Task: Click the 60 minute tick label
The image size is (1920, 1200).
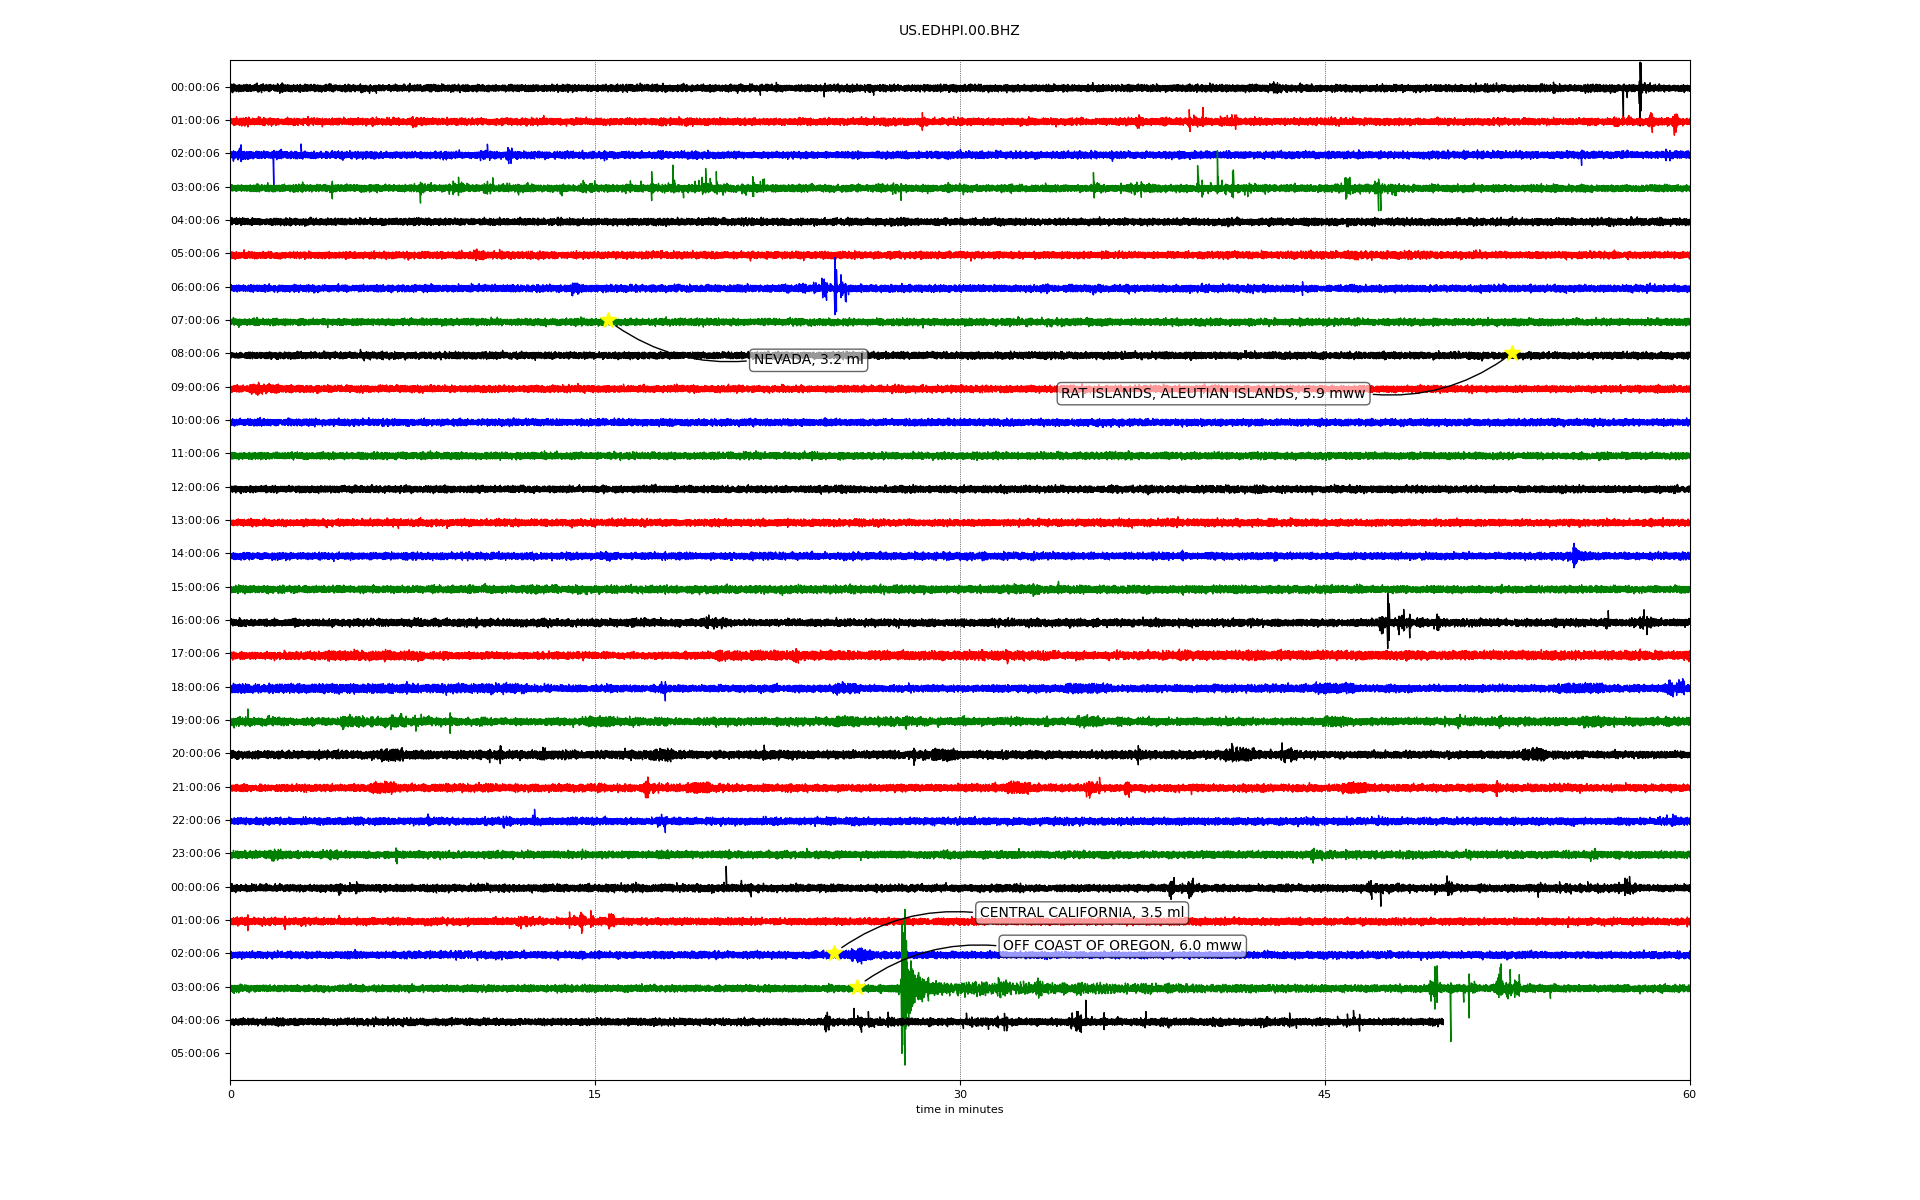Action: click(x=1688, y=1094)
